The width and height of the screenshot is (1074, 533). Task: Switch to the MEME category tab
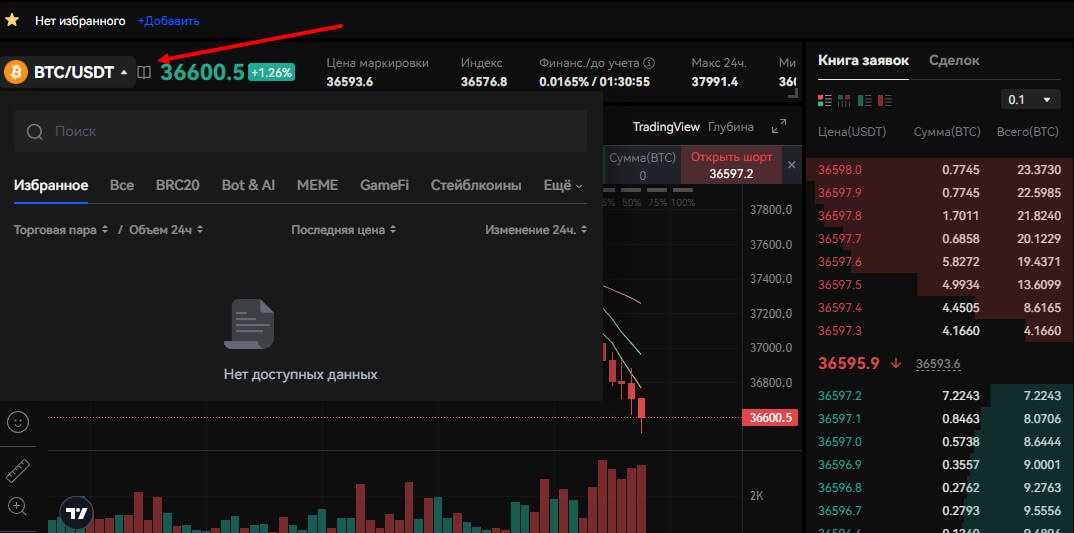click(317, 185)
